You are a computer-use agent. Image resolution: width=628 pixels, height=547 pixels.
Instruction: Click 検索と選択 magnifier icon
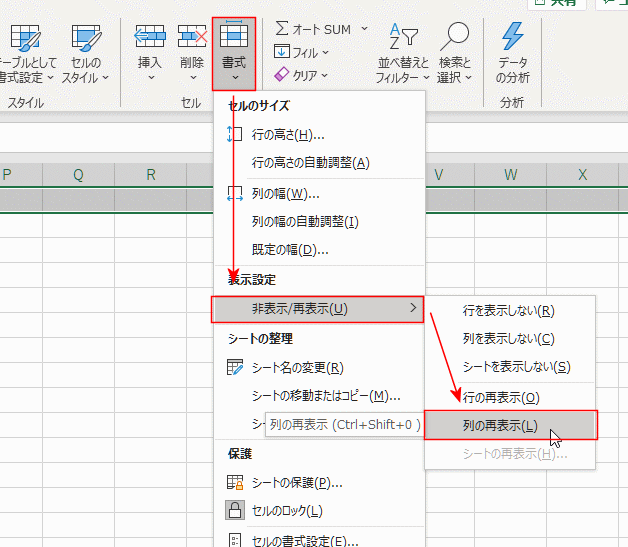point(455,38)
